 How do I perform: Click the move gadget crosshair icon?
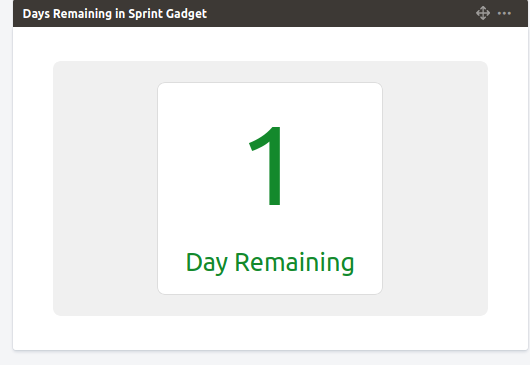click(483, 13)
